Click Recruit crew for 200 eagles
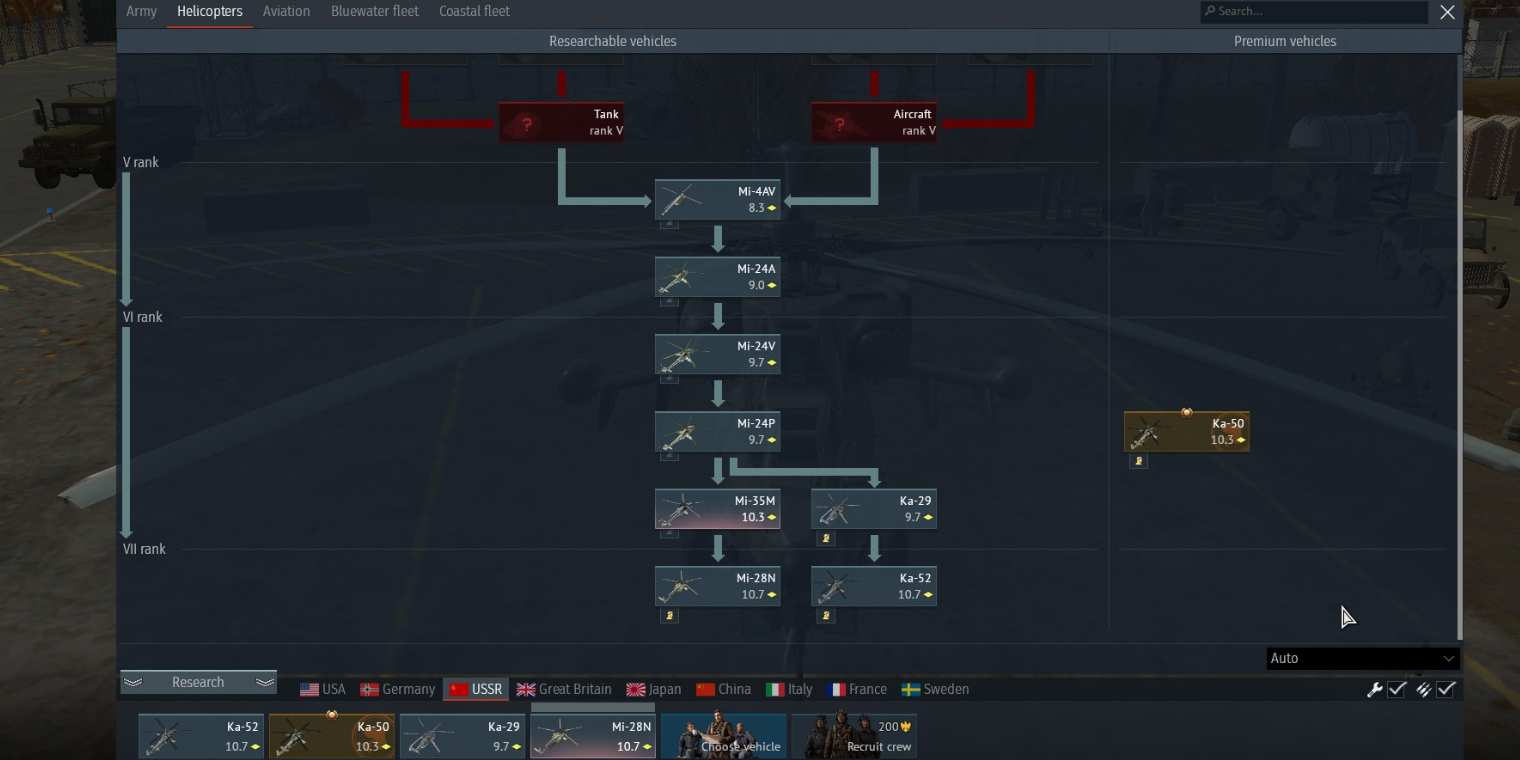 [x=853, y=736]
